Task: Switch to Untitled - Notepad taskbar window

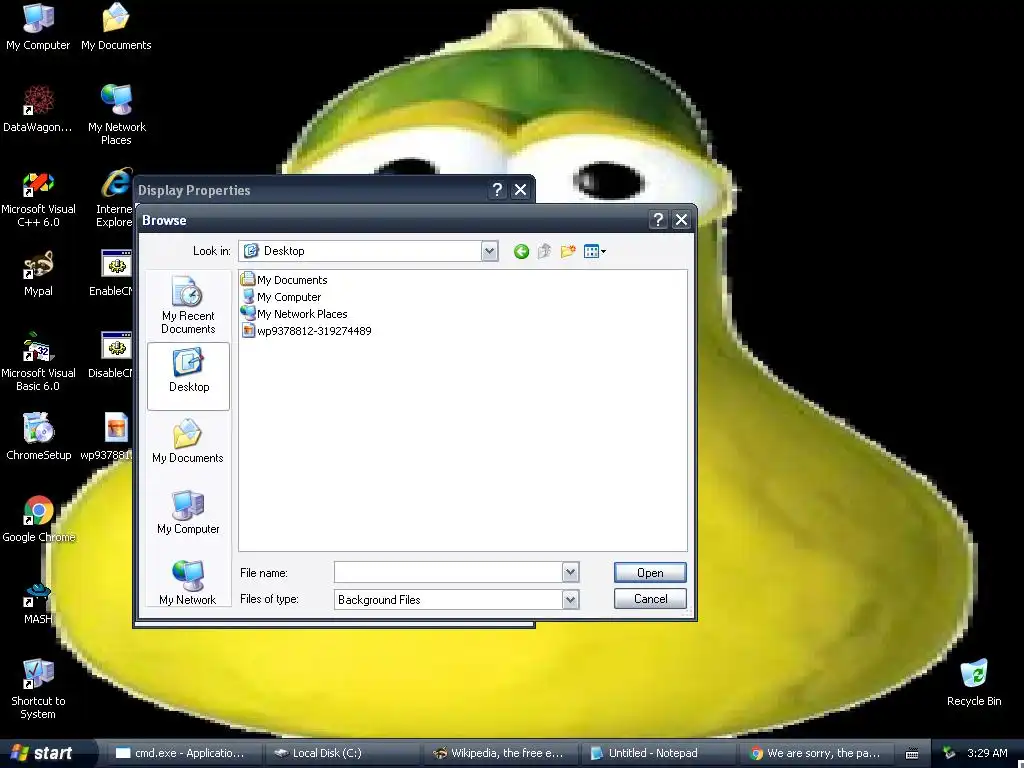Action: point(657,753)
